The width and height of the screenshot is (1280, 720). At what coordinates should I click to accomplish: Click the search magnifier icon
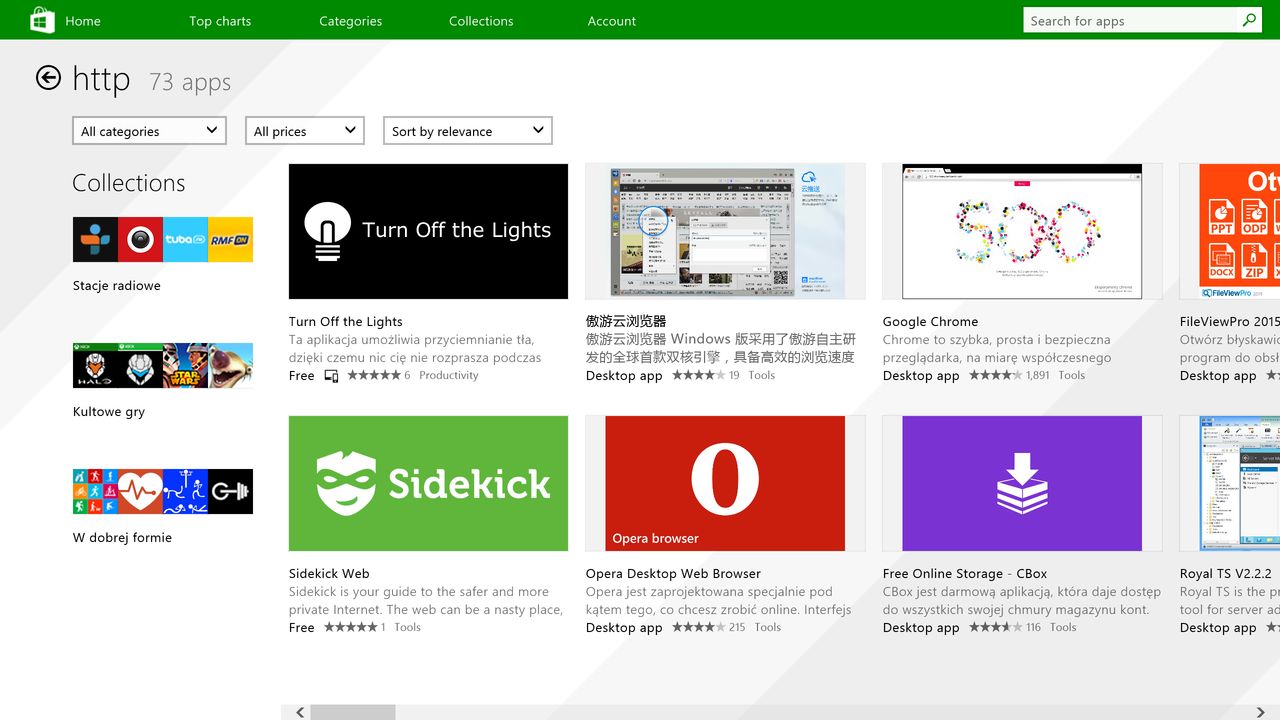coord(1249,20)
